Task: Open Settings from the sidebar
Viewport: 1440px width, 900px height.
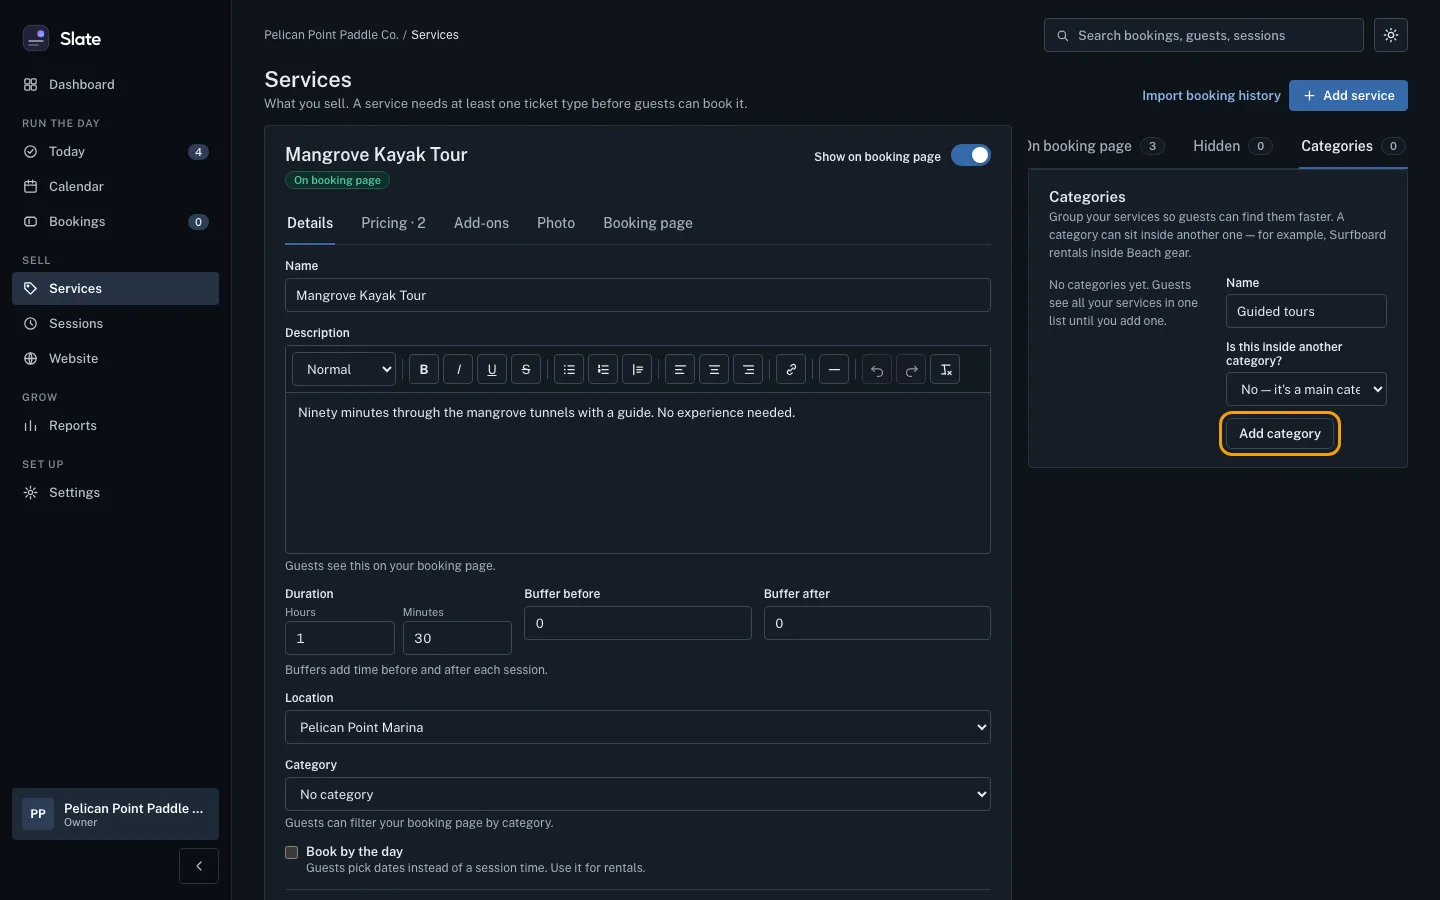Action: tap(115, 493)
